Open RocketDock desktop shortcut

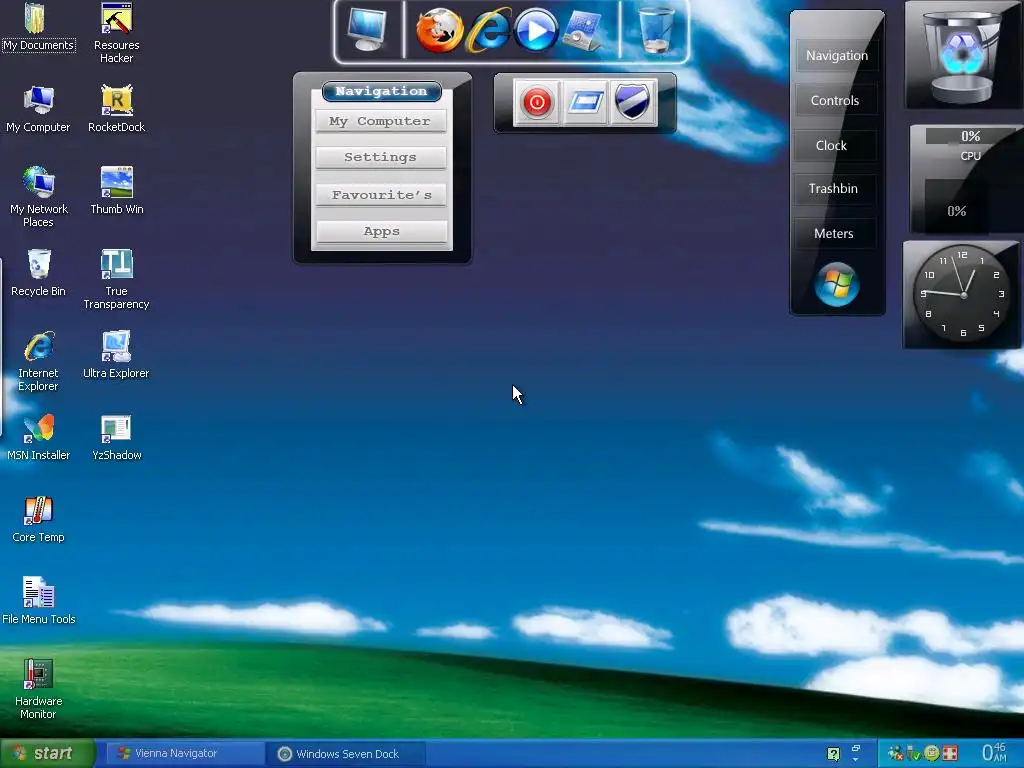point(116,109)
